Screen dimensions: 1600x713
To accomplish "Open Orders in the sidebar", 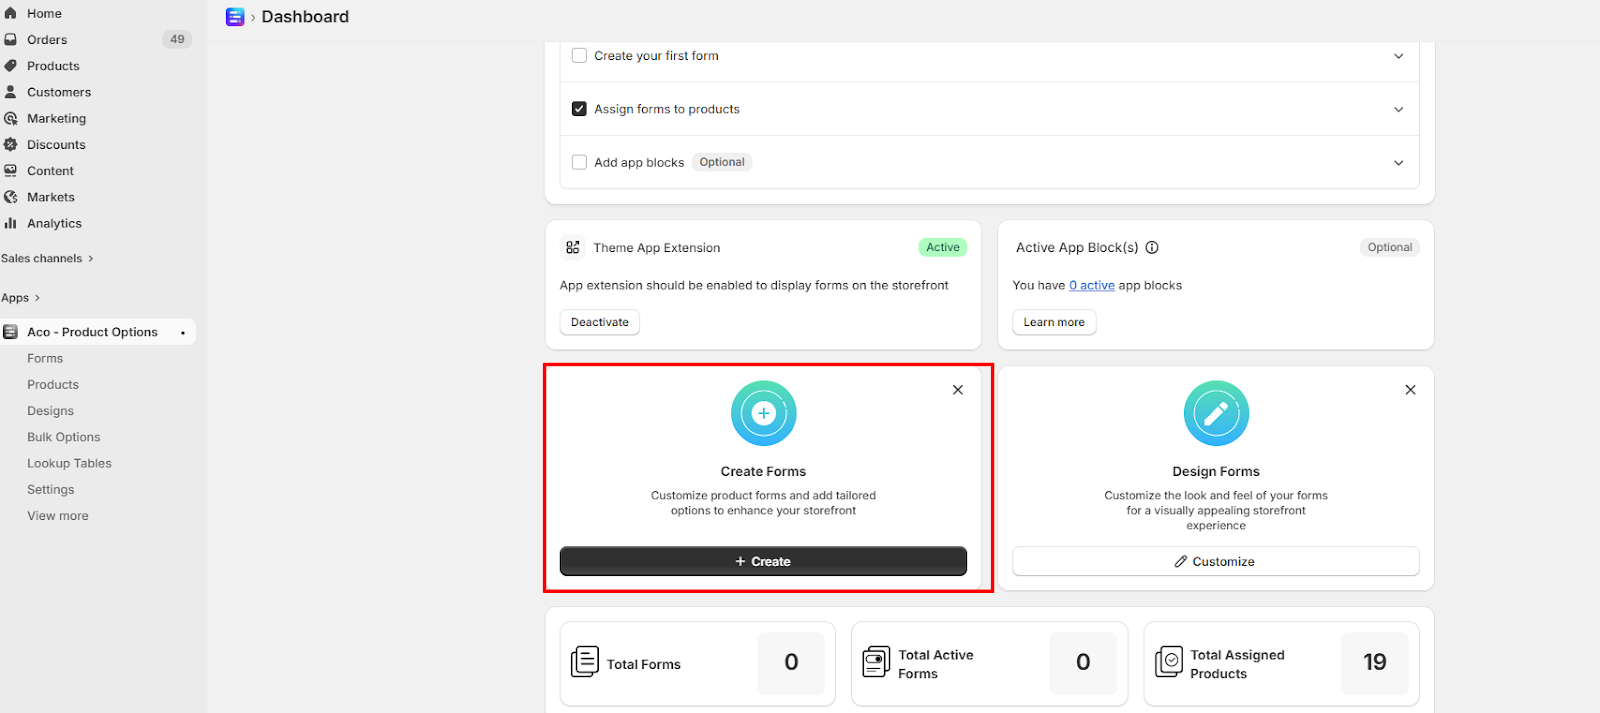I will pos(47,40).
